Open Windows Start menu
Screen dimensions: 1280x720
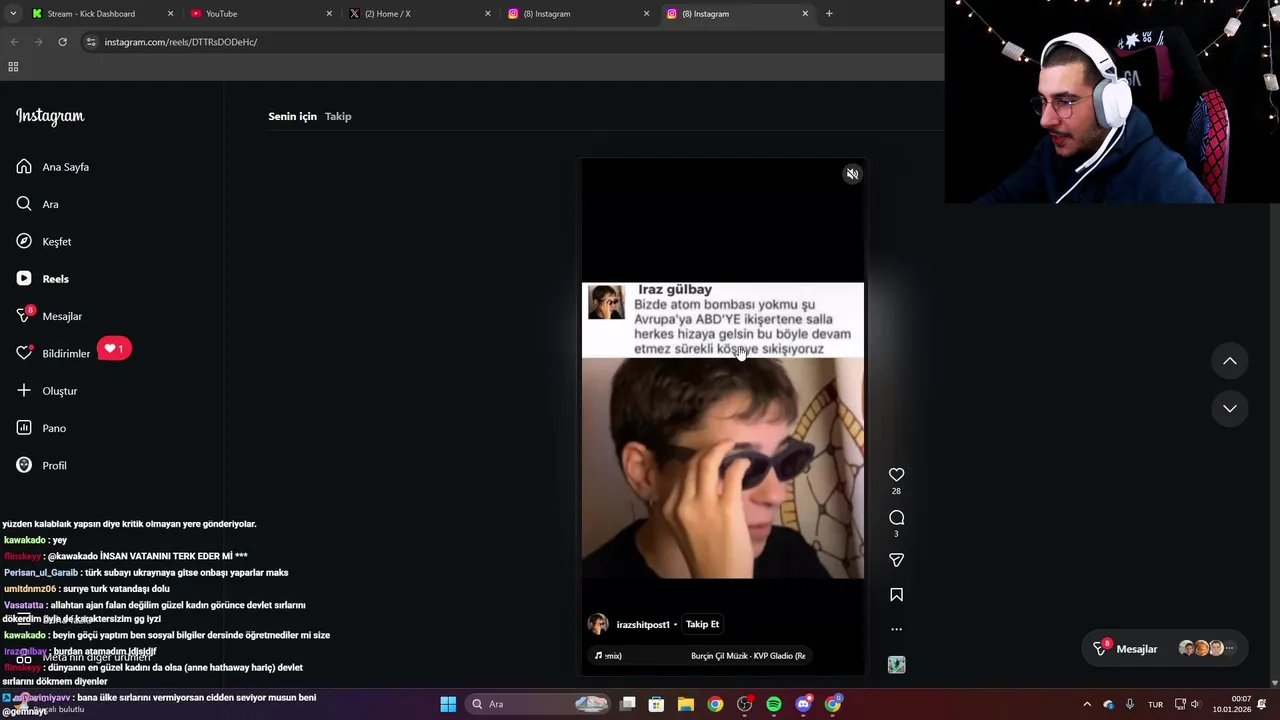click(x=448, y=704)
